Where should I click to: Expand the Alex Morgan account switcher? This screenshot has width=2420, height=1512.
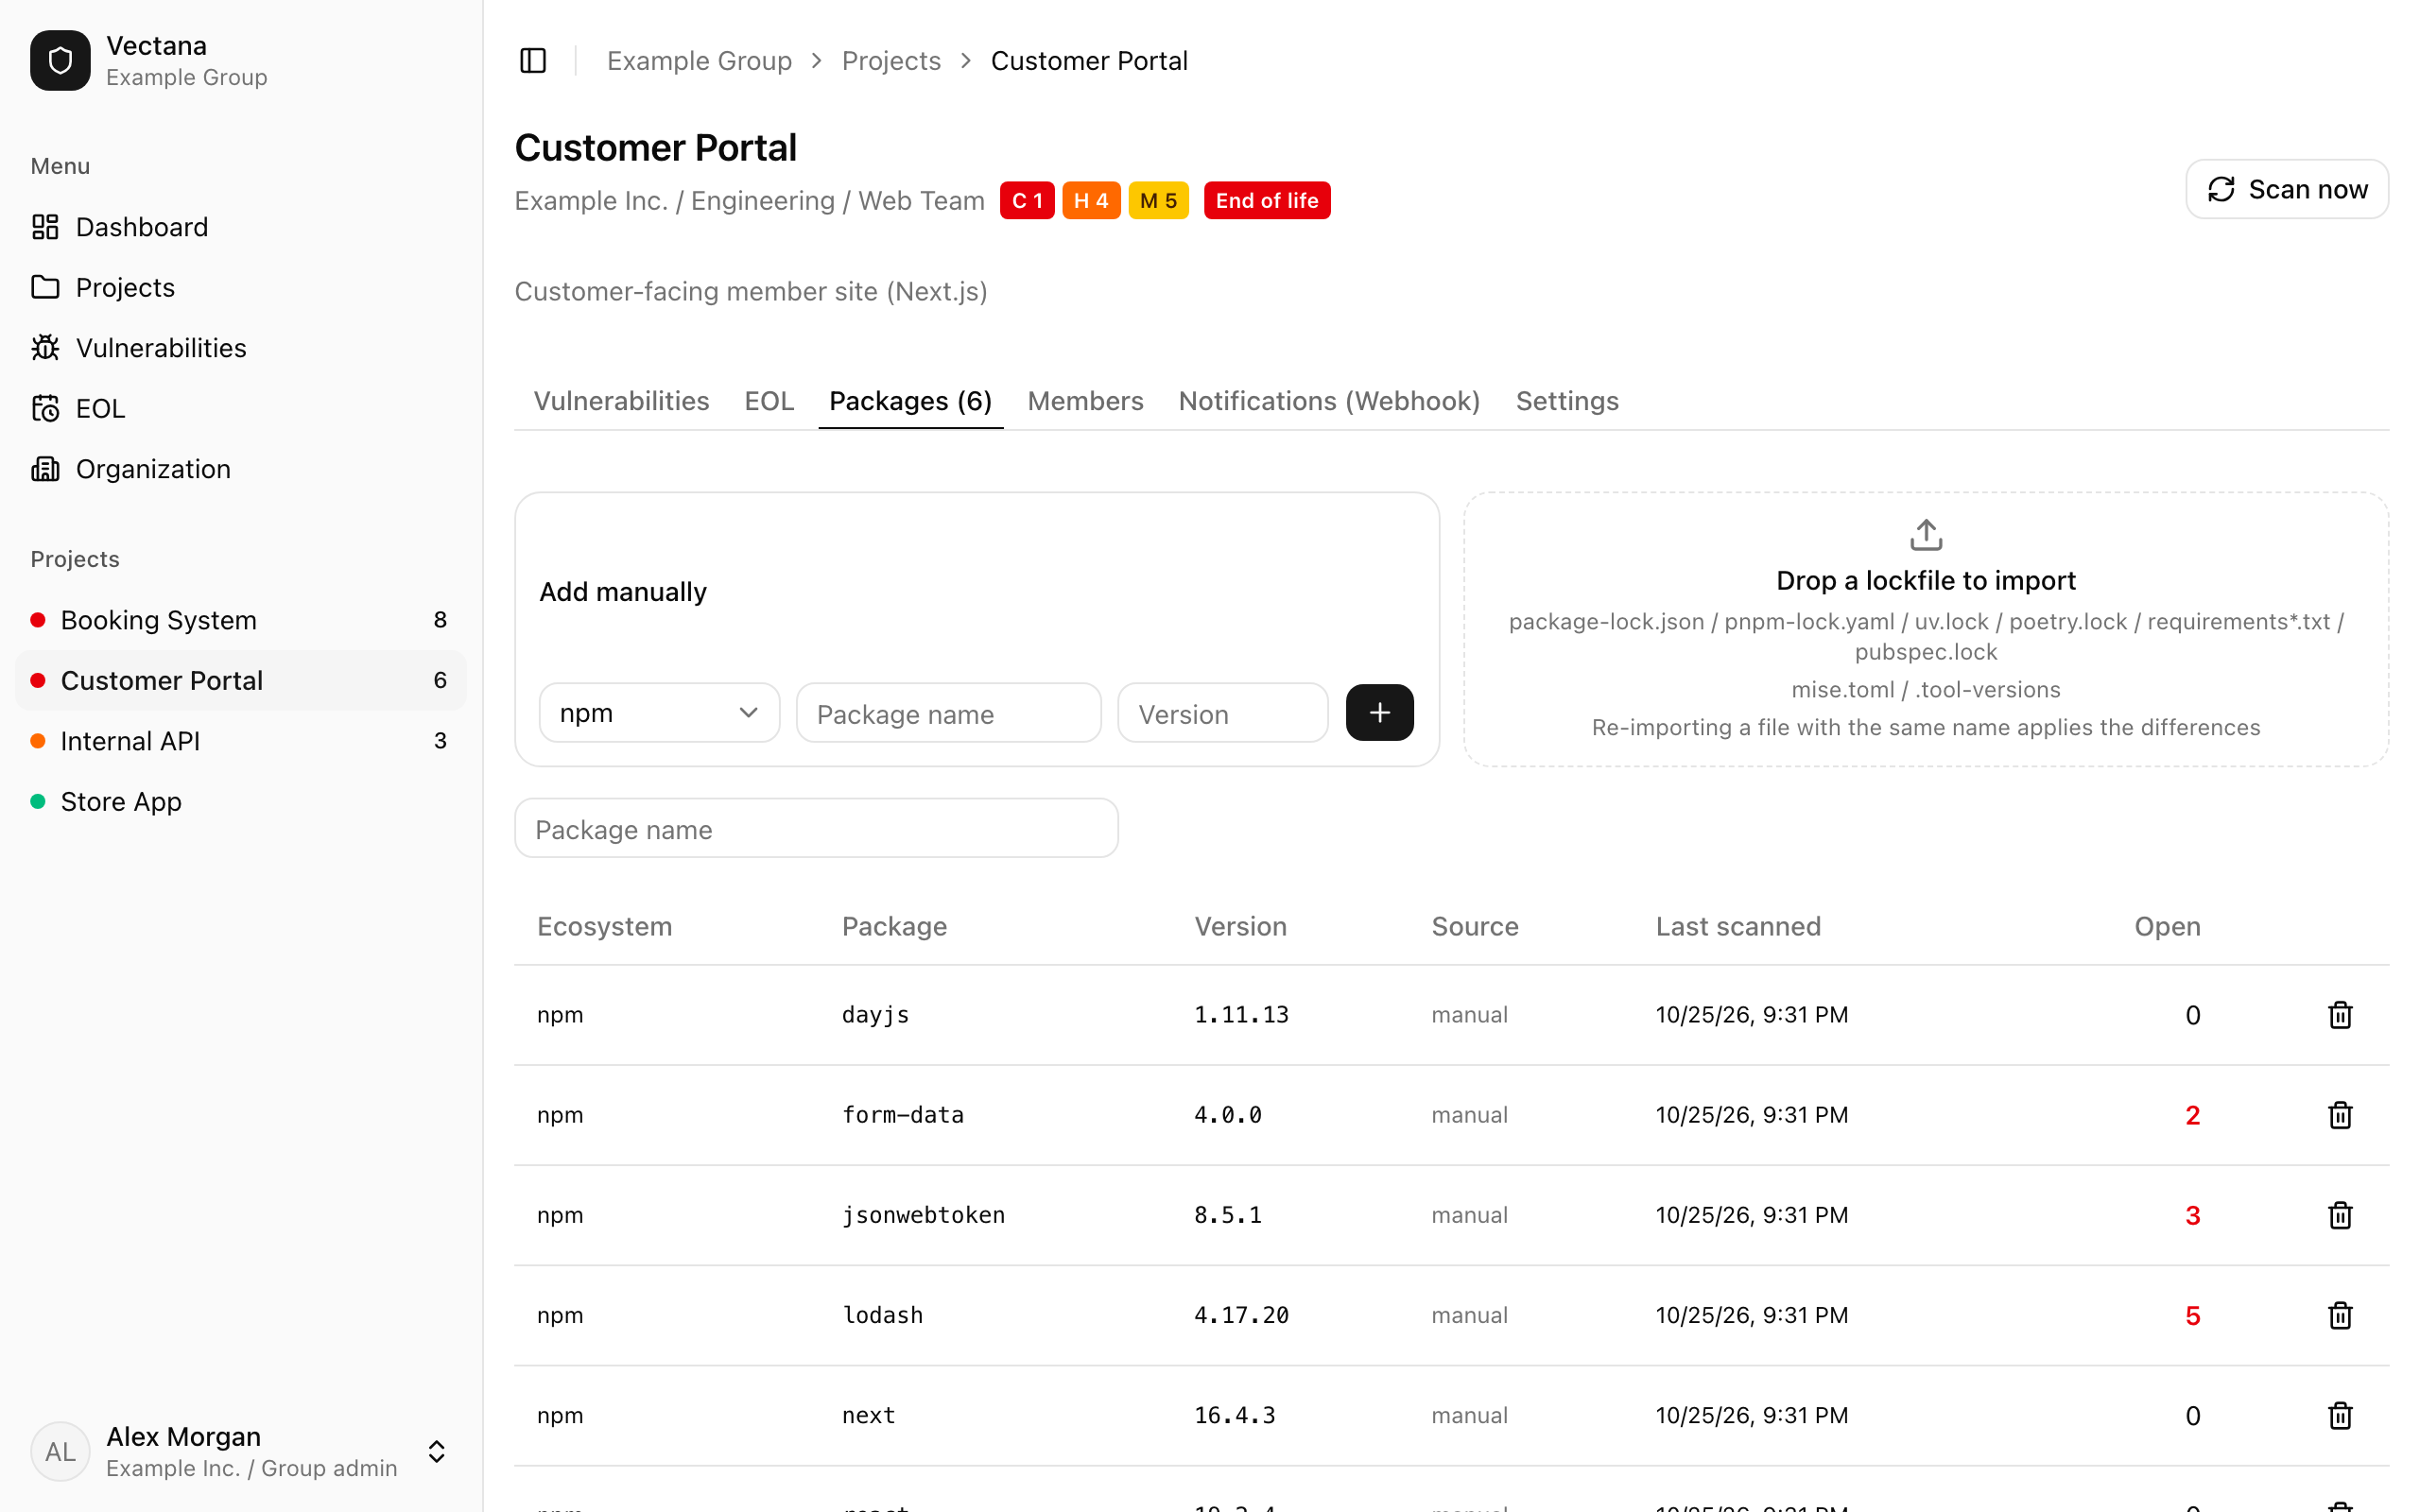pyautogui.click(x=437, y=1451)
